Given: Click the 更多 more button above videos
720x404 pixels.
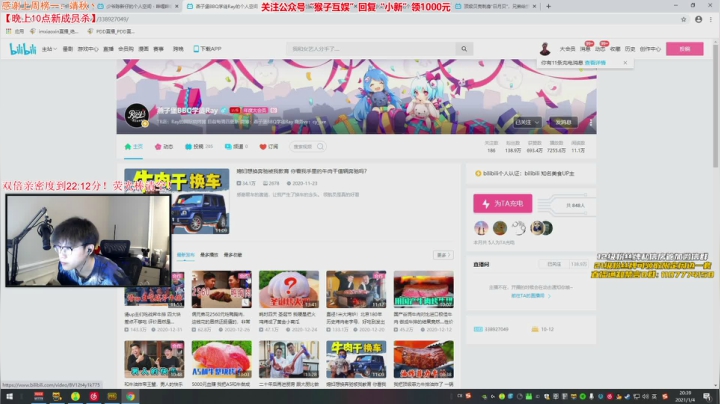Looking at the screenshot, I should click(443, 255).
